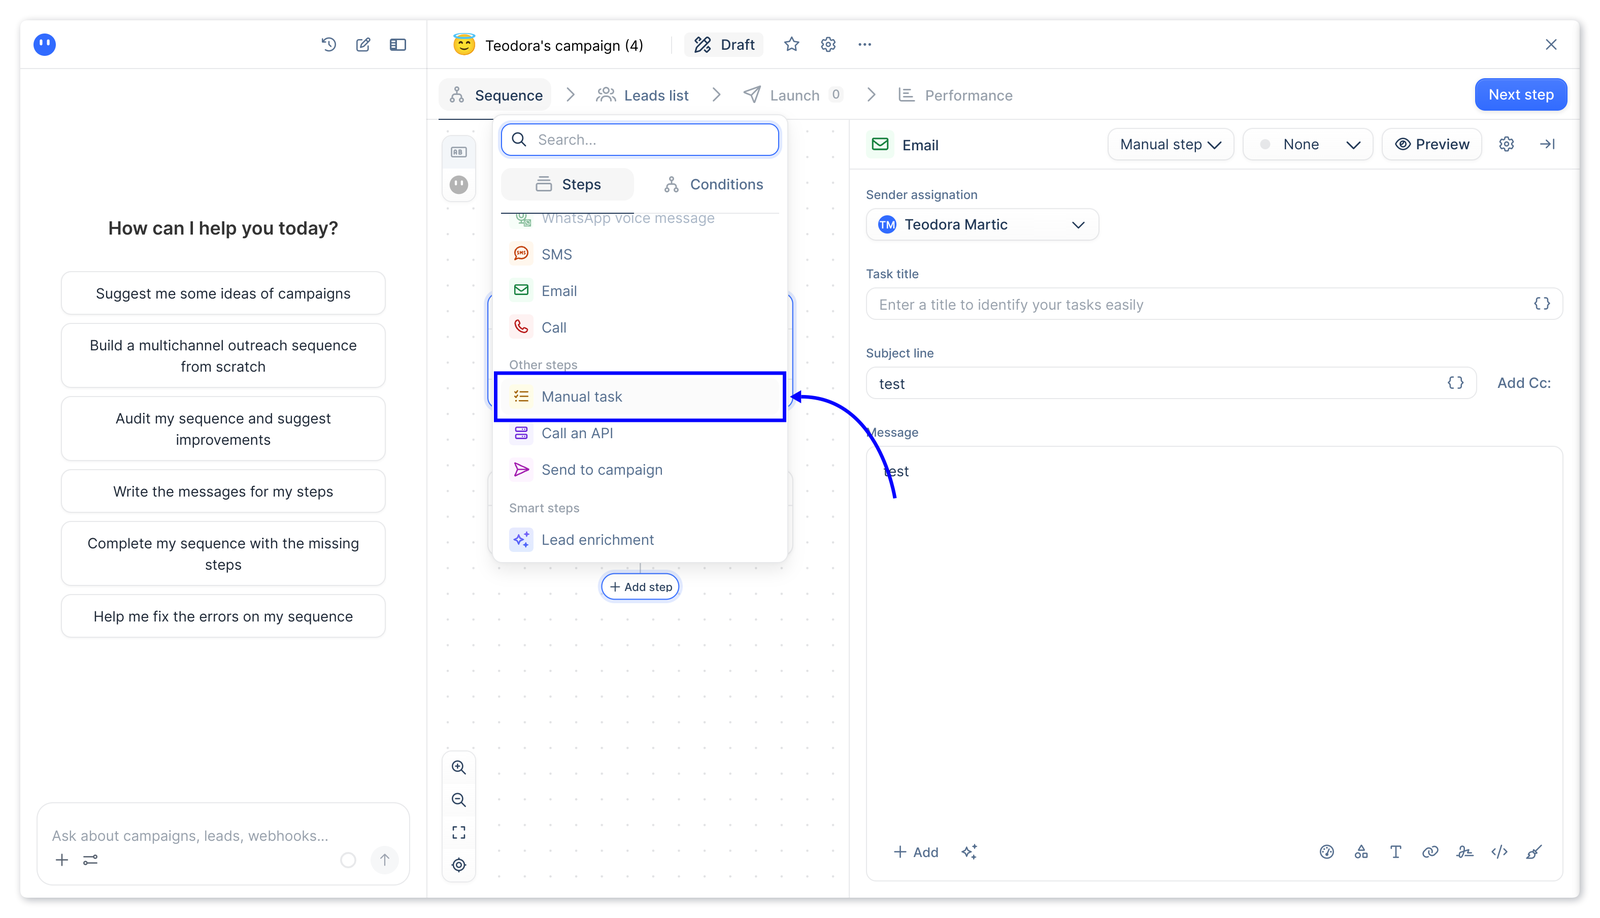
Task: Switch to Conditions tab in picker
Action: [x=713, y=184]
